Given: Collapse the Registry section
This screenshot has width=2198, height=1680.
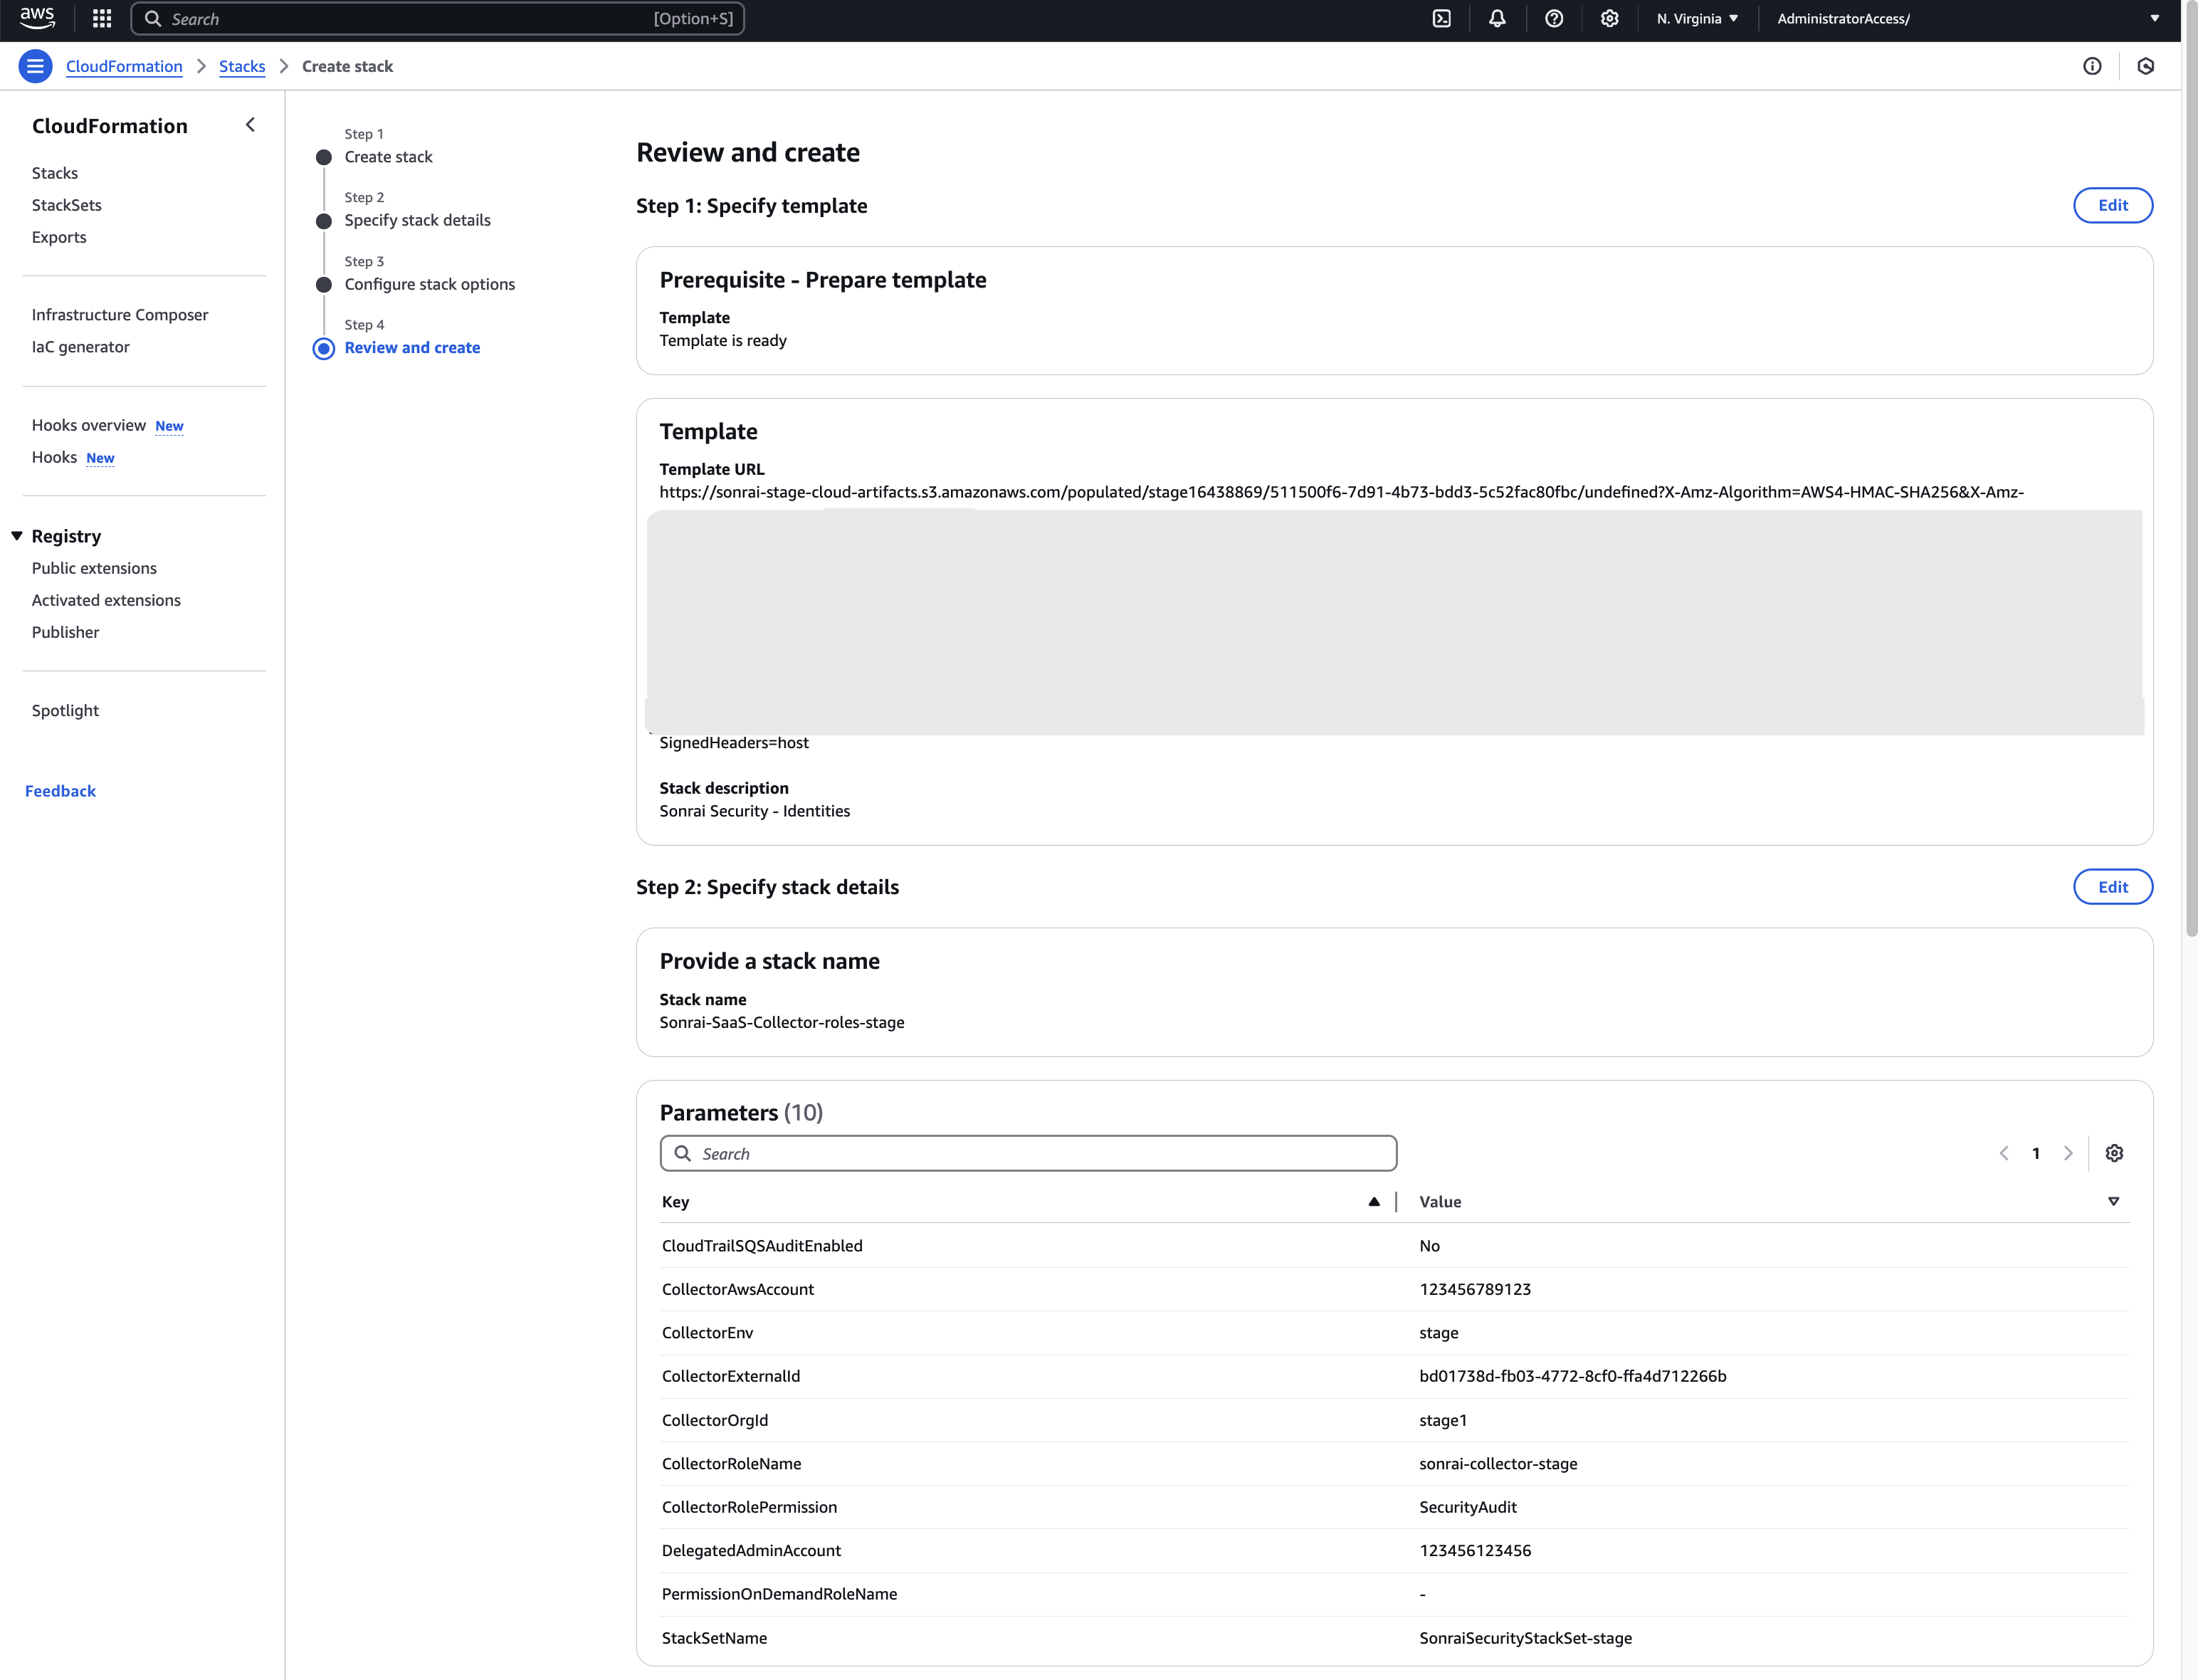Looking at the screenshot, I should pyautogui.click(x=17, y=536).
